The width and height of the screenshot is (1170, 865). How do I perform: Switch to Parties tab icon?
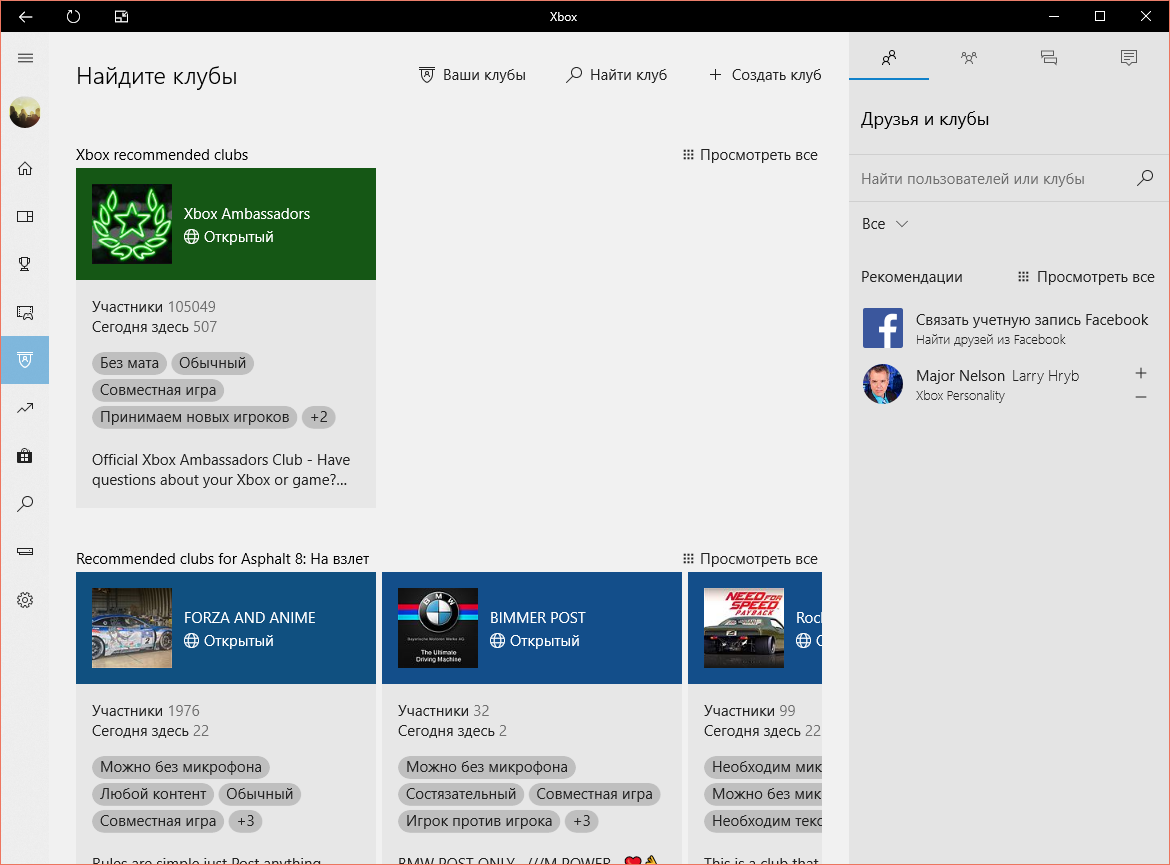click(969, 57)
